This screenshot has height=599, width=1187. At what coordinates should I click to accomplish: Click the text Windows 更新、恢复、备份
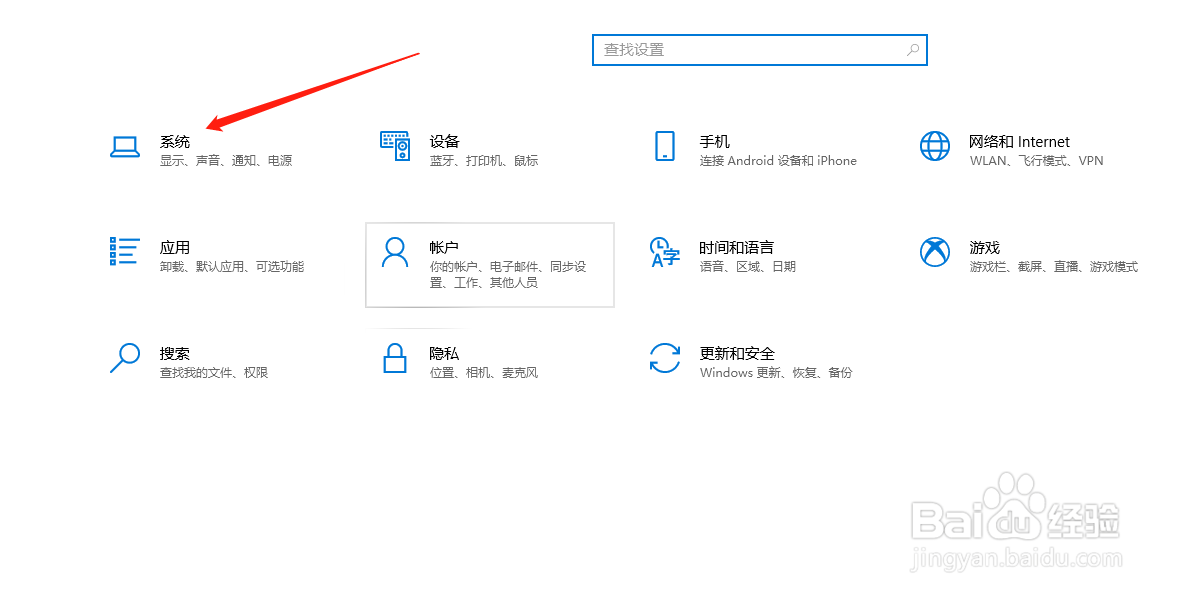pyautogui.click(x=776, y=373)
